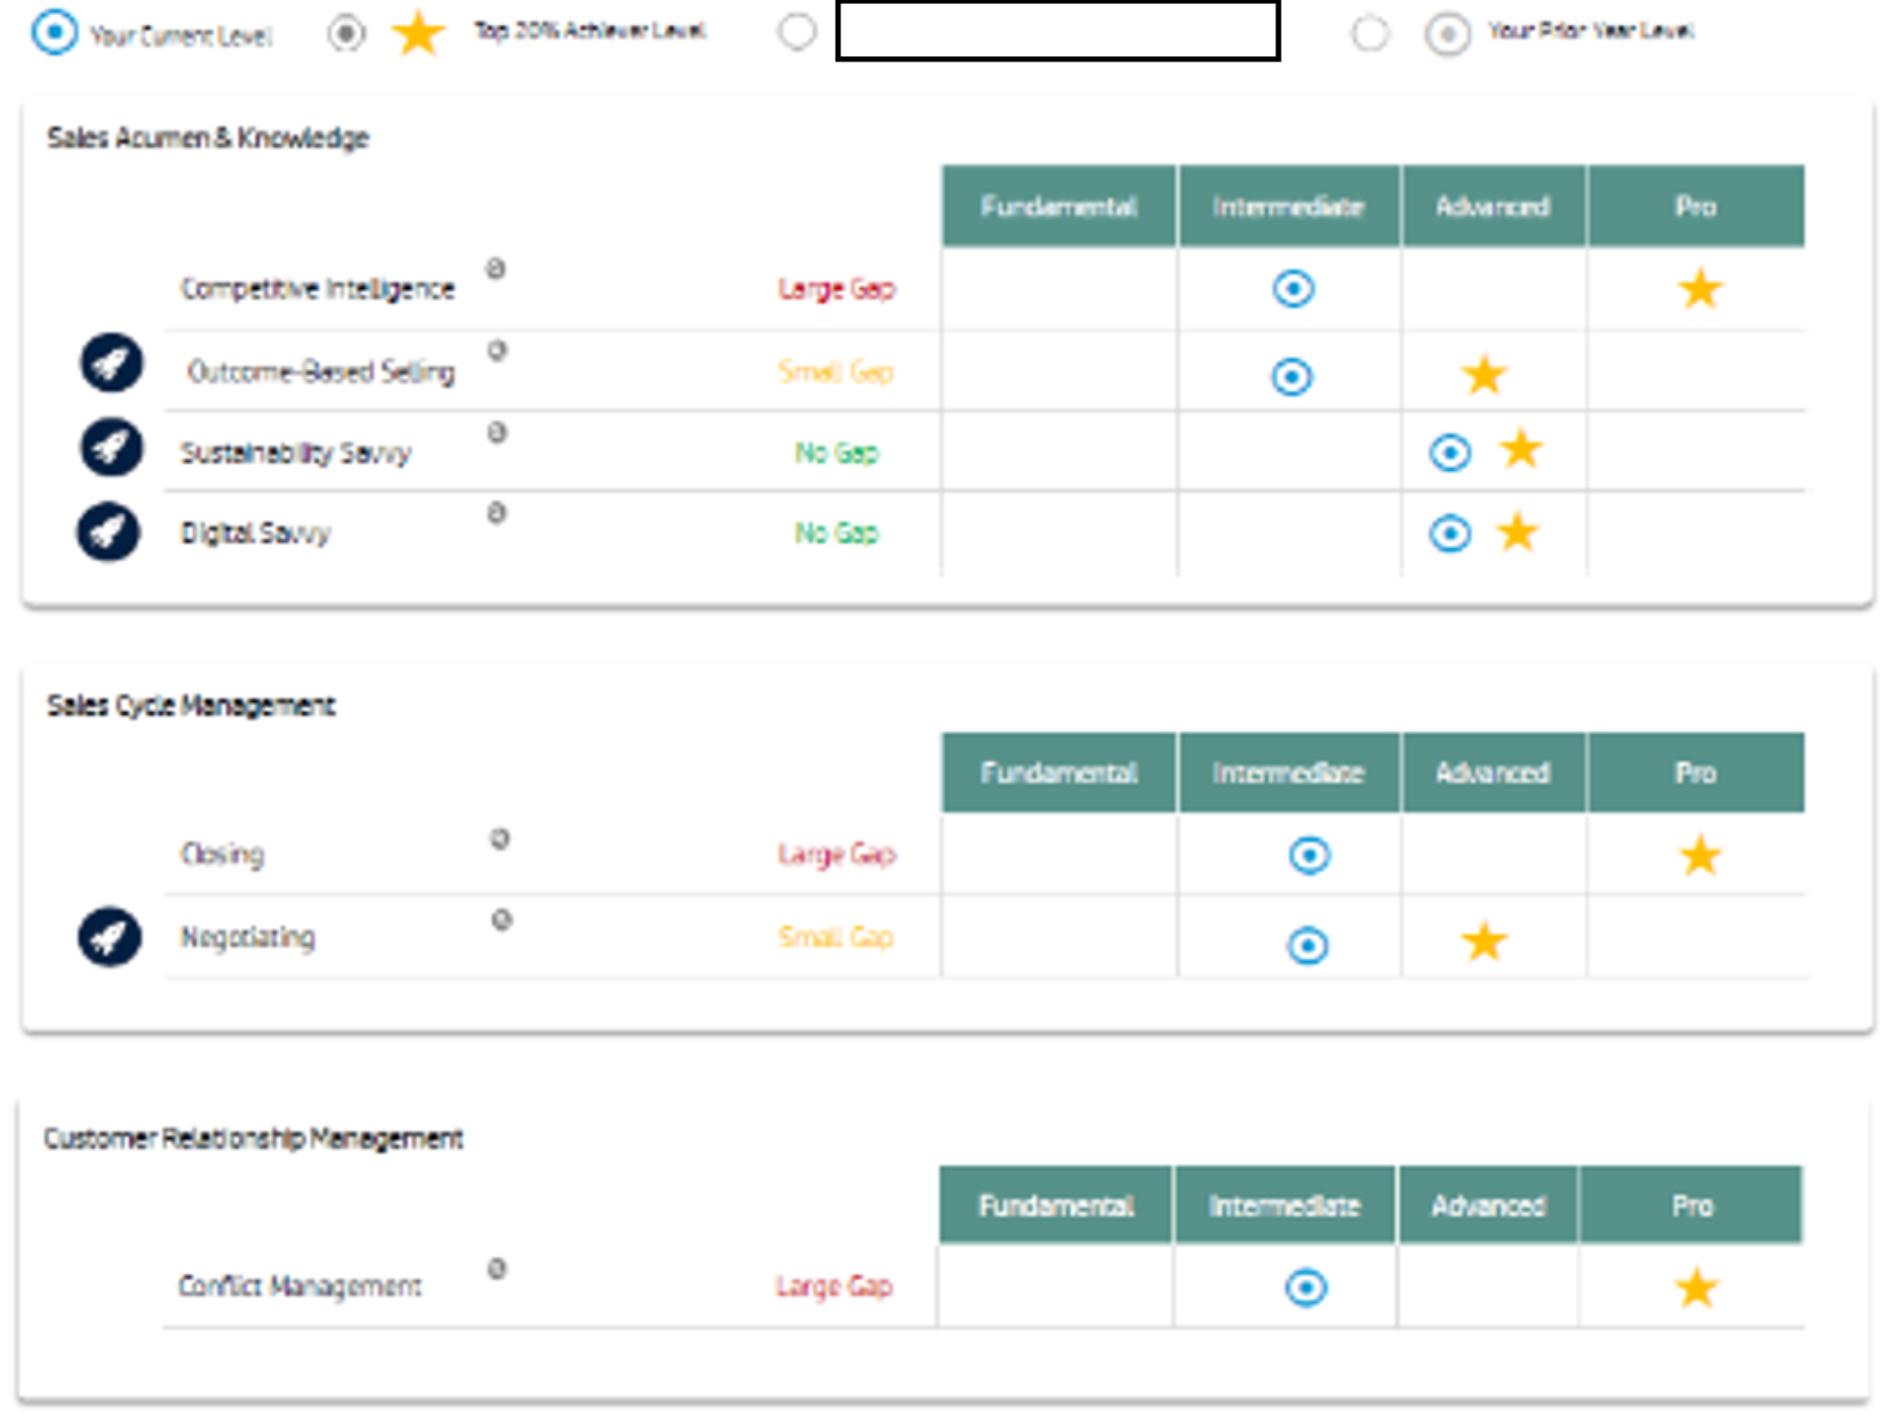Click the Intermediate header in Customer Relationship table
The image size is (1900, 1427).
coord(1284,1206)
